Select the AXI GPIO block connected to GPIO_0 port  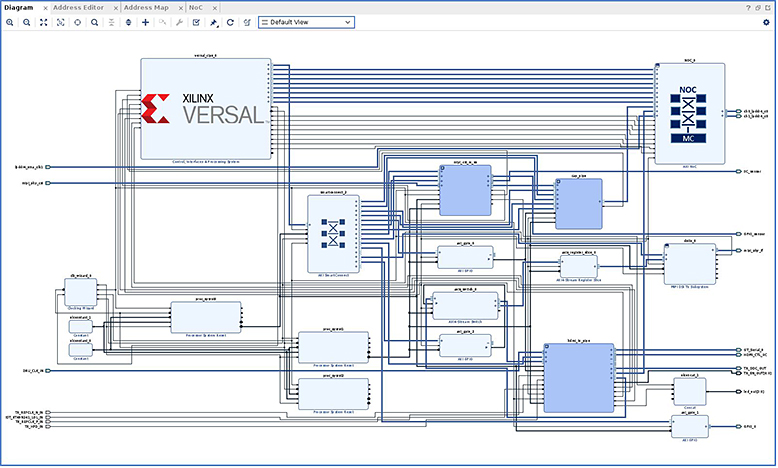(x=690, y=426)
